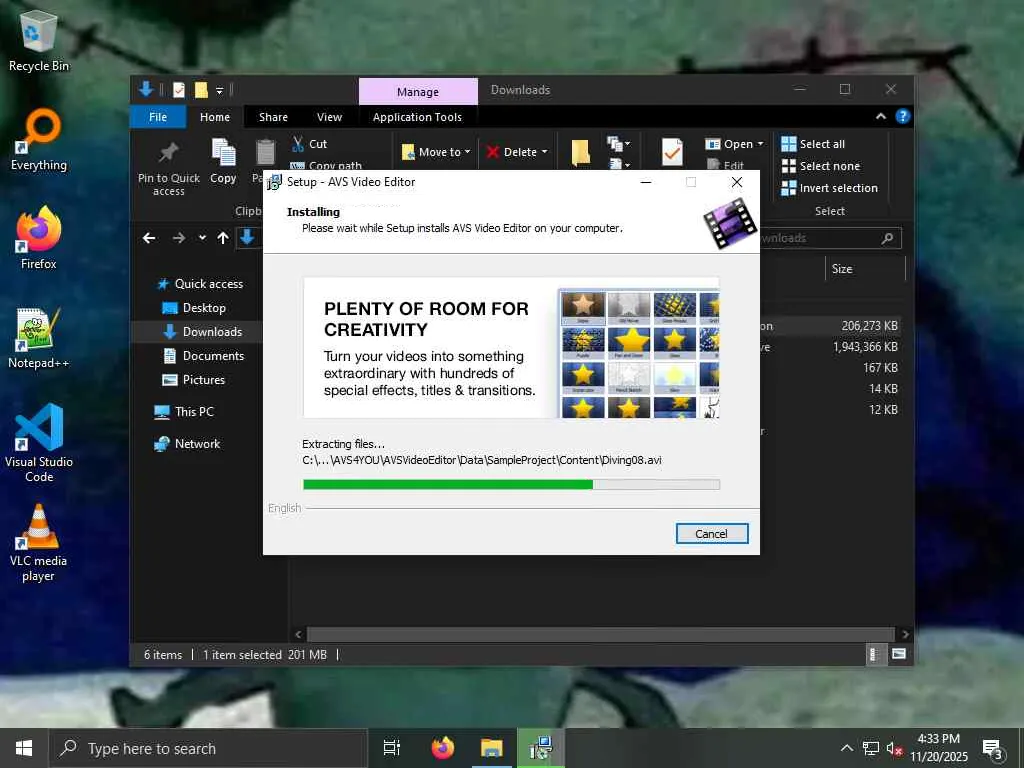Click the Copy ribbon button
1024x768 pixels.
[x=223, y=162]
